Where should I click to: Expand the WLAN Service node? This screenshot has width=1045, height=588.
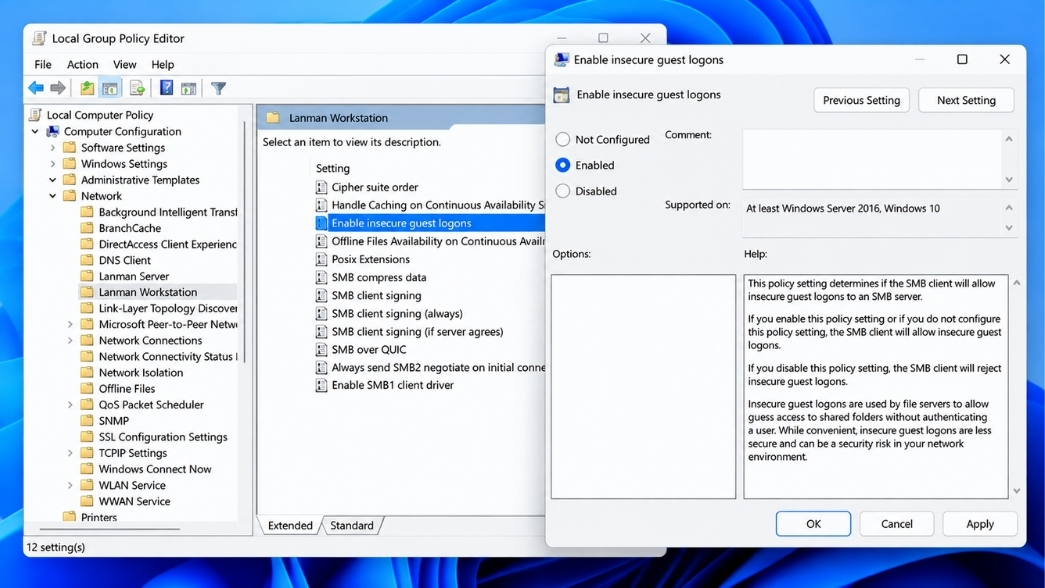70,485
